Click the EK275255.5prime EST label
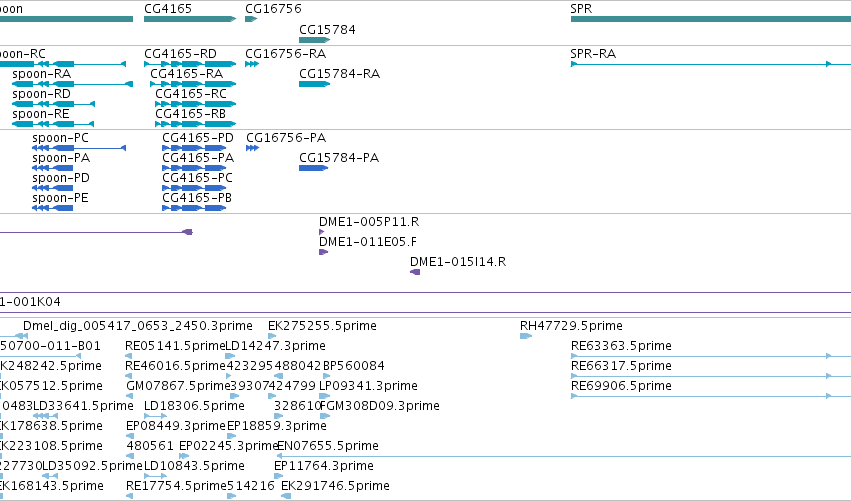The image size is (851, 501). point(322,326)
